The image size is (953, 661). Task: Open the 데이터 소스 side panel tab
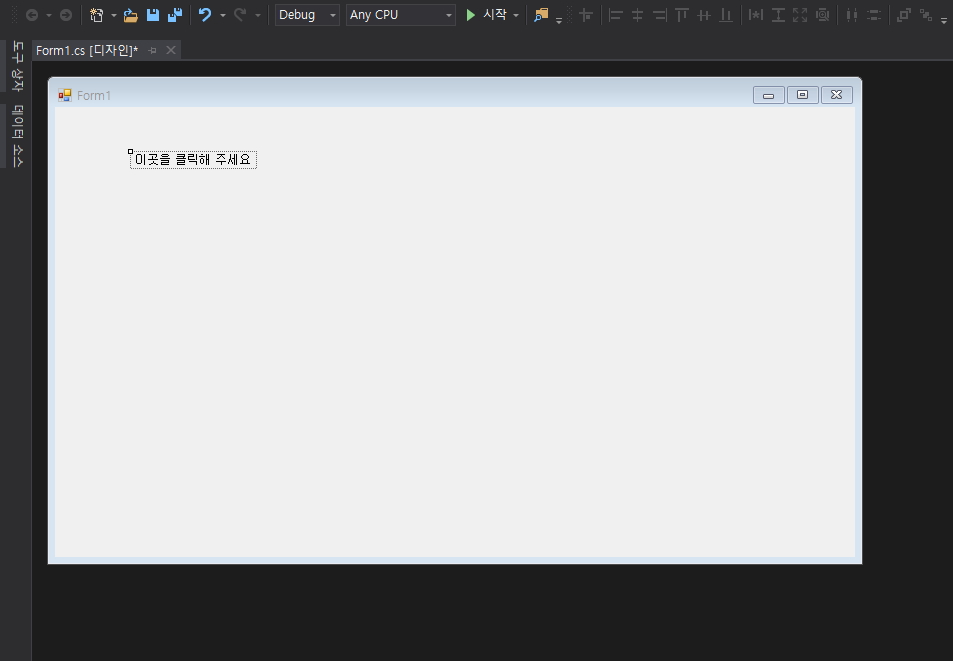pos(18,136)
